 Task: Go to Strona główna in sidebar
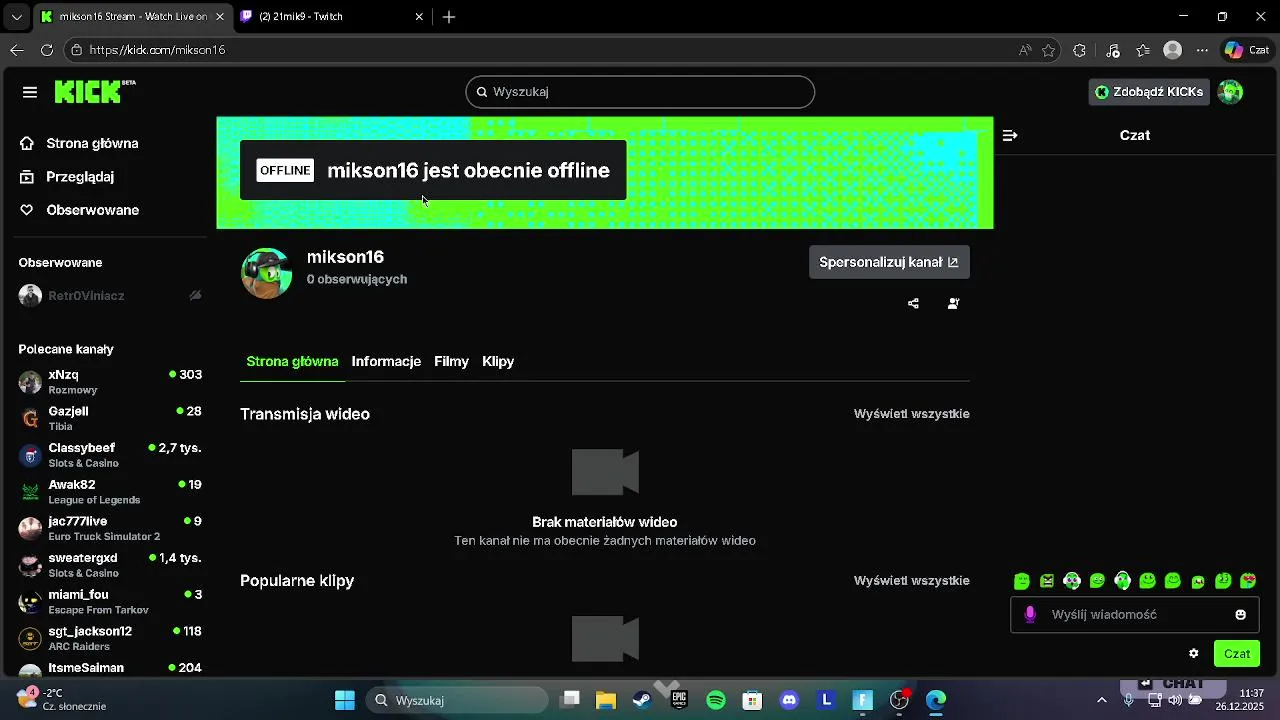(92, 143)
